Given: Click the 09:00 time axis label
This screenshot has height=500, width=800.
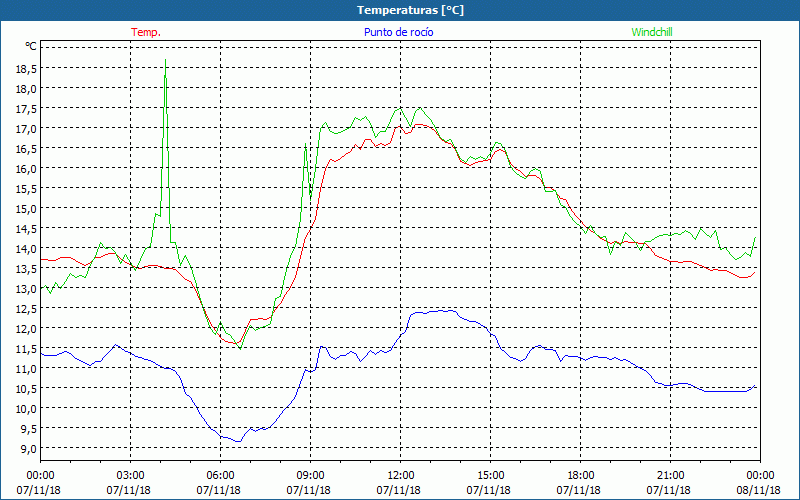Looking at the screenshot, I should coord(310,476).
